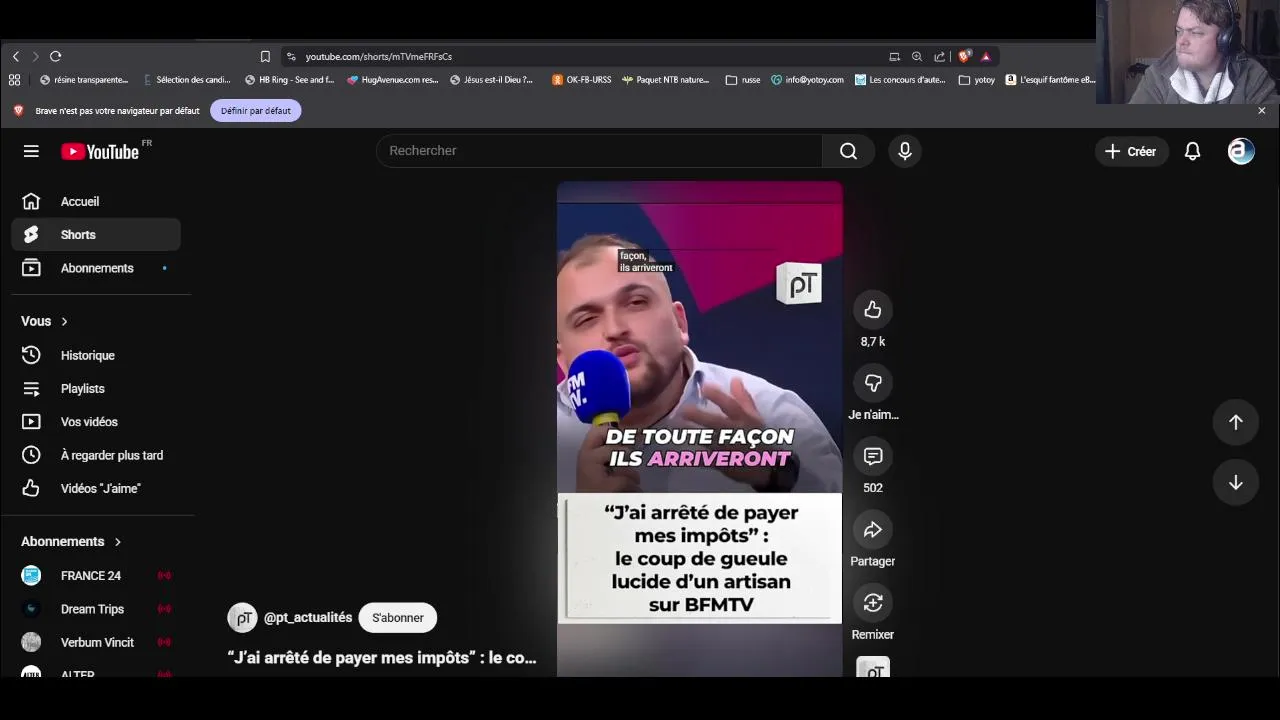Click the share icon in the address bar

pyautogui.click(x=940, y=56)
